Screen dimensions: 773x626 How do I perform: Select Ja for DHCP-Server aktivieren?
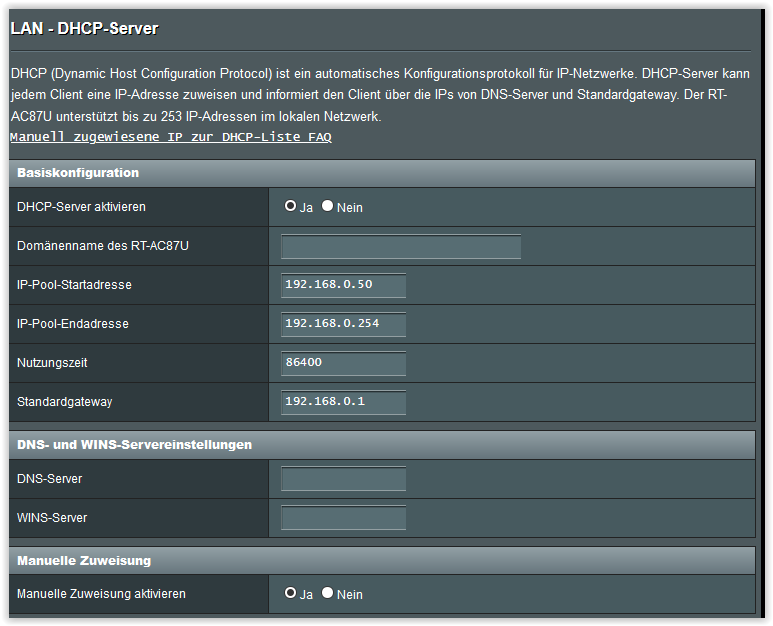tap(290, 206)
